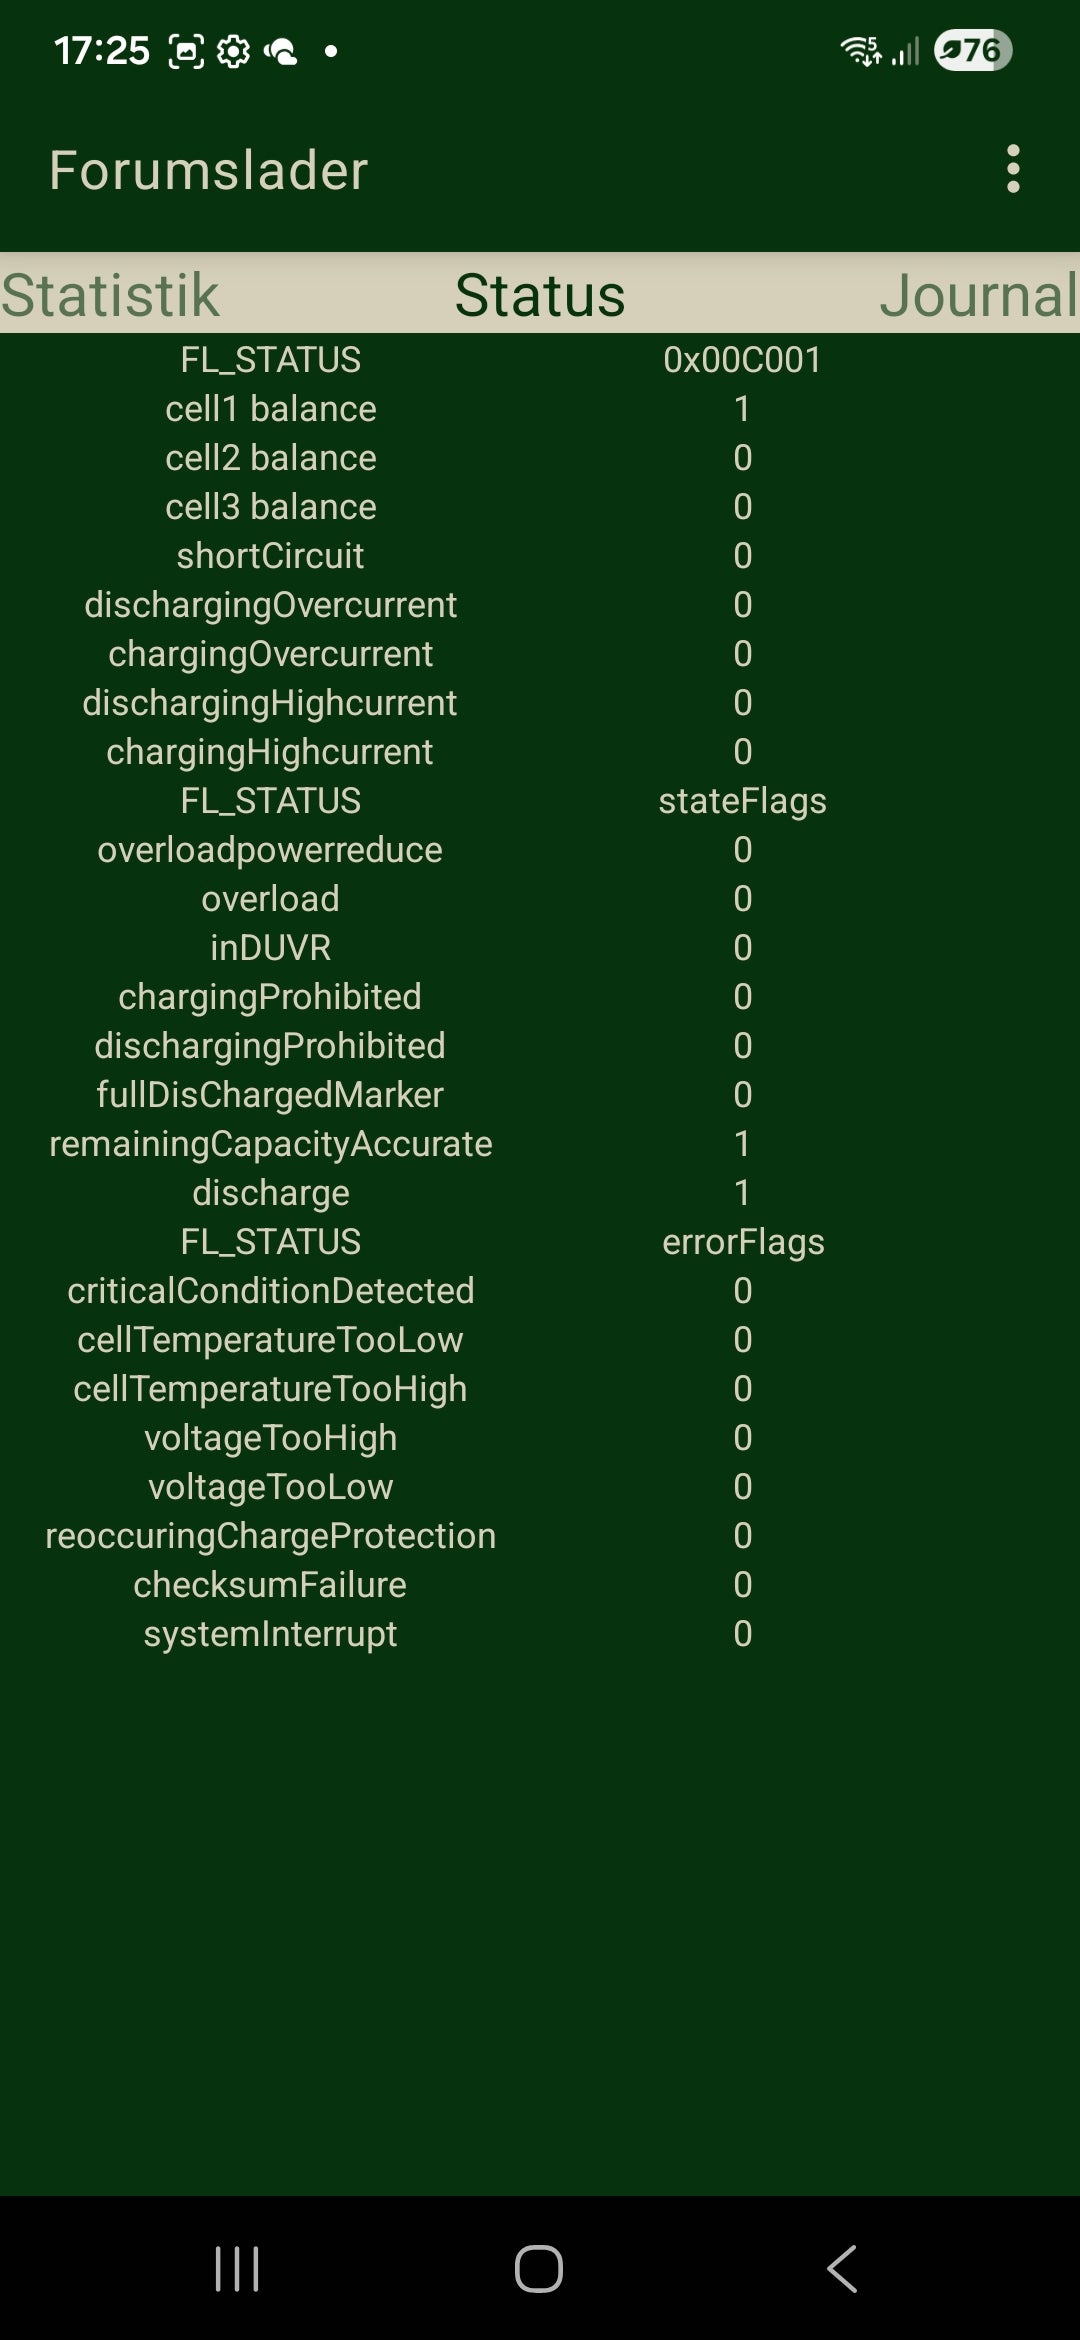1080x2340 pixels.
Task: Select the remainingCapacityAccurate label
Action: pyautogui.click(x=270, y=1144)
